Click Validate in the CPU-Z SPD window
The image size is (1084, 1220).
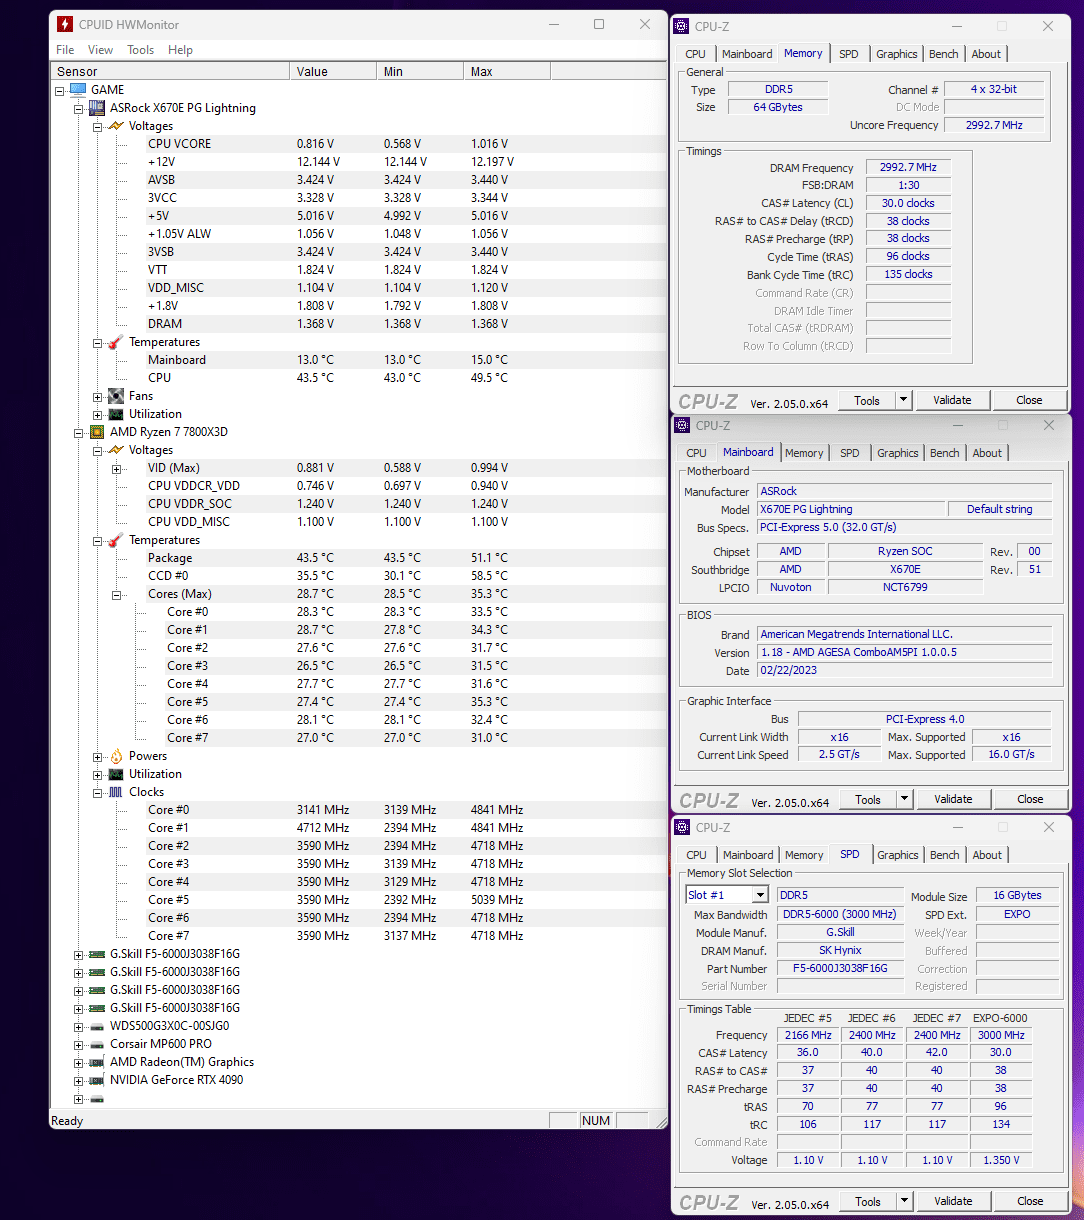(953, 1201)
